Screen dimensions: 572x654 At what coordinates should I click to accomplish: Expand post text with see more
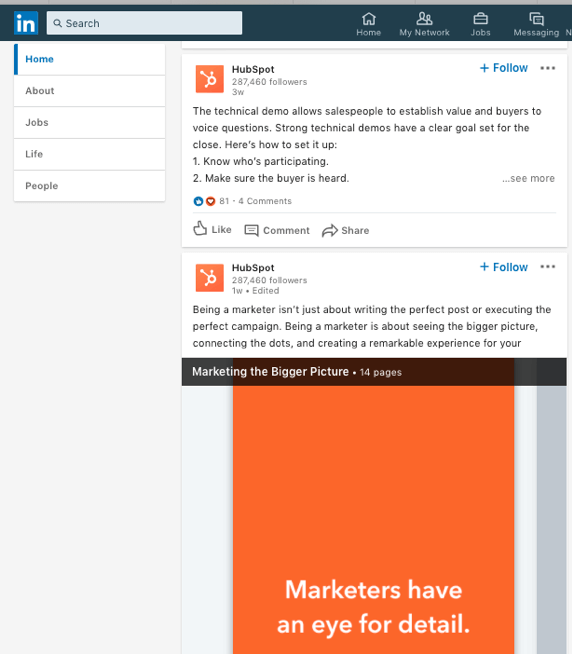click(x=528, y=179)
